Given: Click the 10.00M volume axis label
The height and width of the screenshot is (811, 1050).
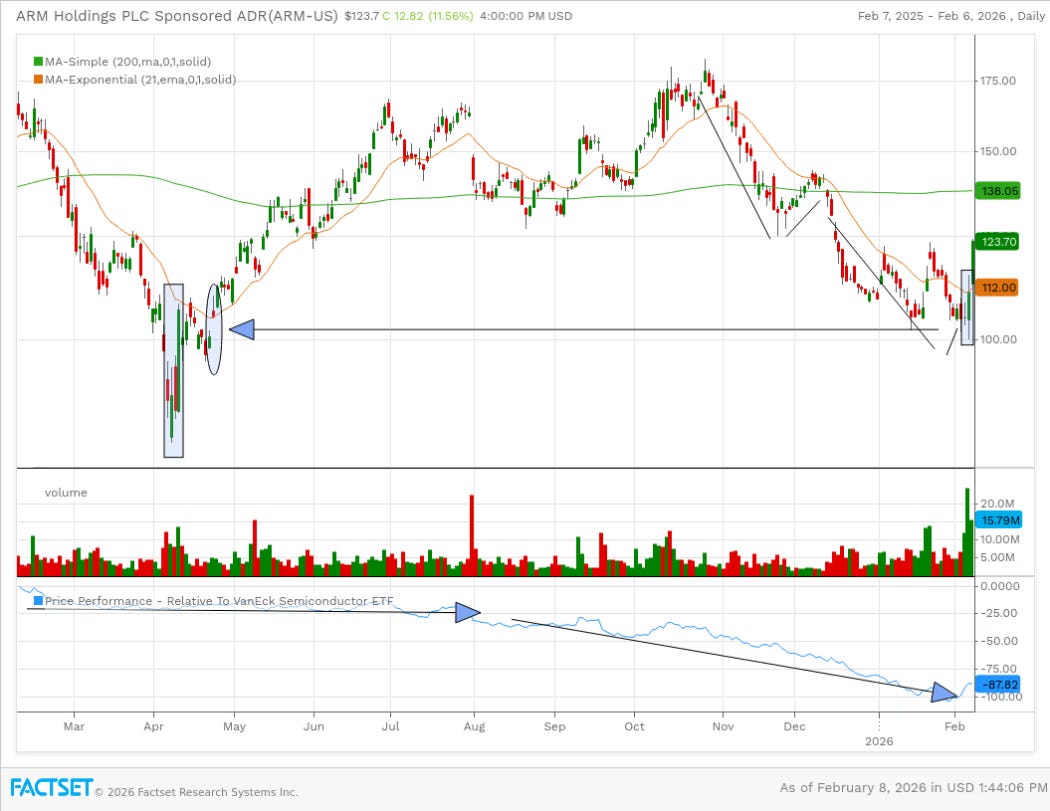Looking at the screenshot, I should [1000, 539].
